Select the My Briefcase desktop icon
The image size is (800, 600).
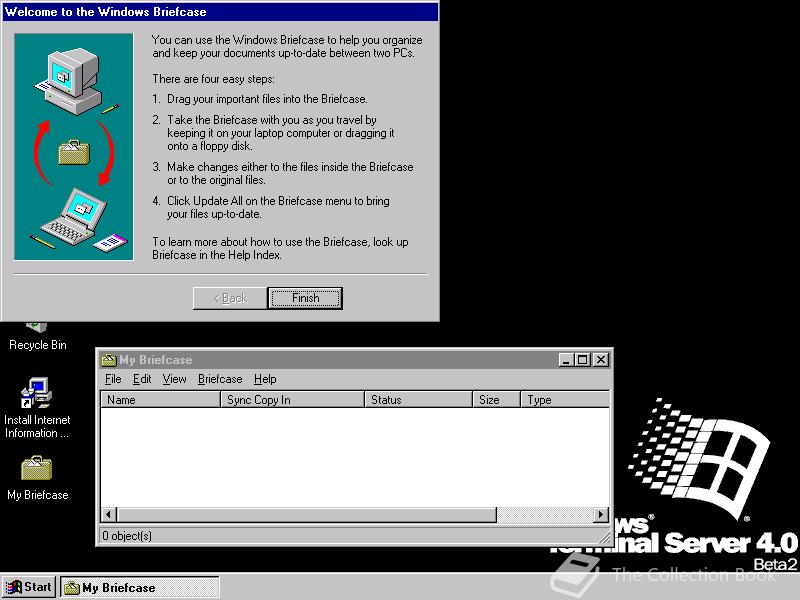pos(37,477)
